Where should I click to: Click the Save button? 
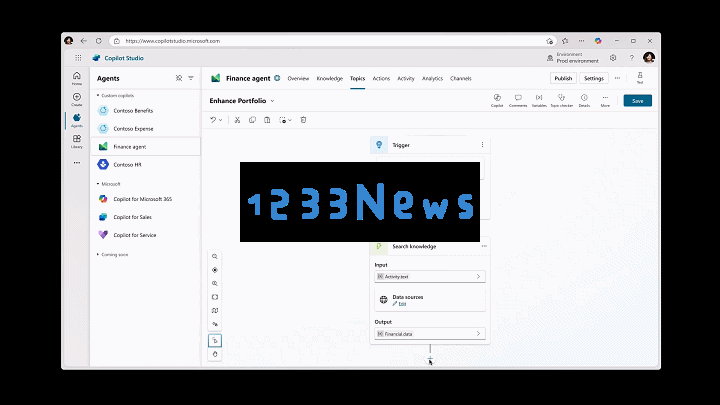click(637, 101)
